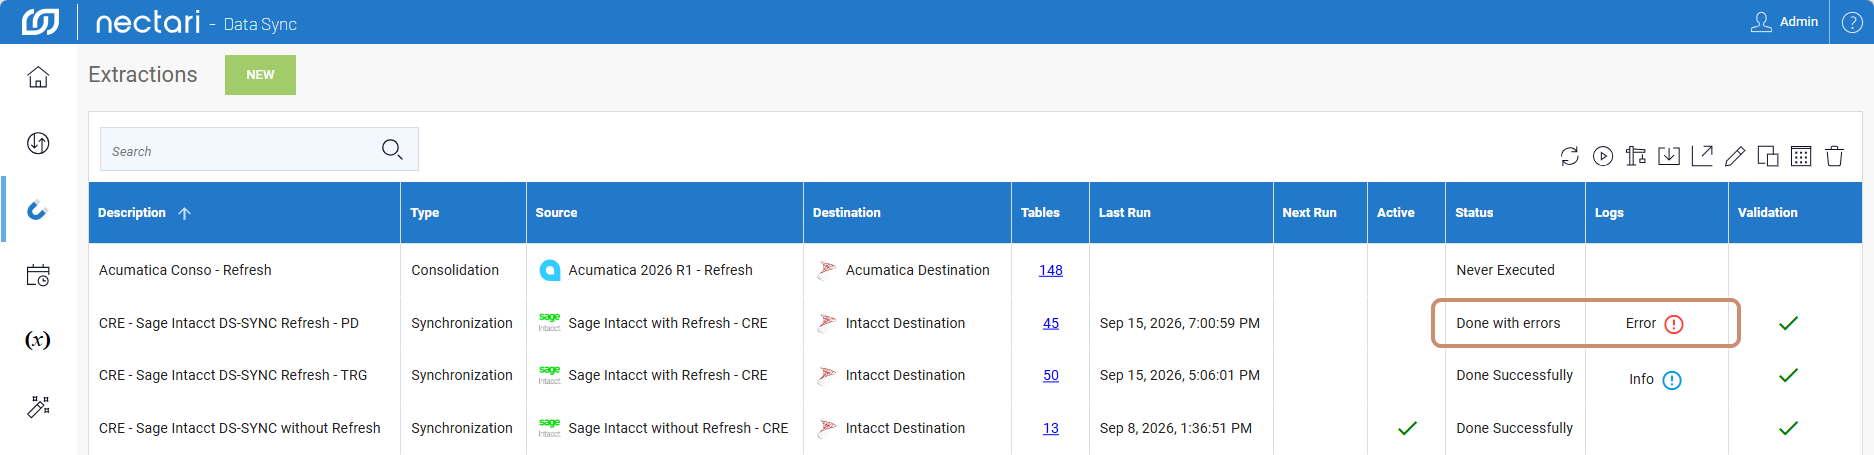The image size is (1874, 455).
Task: Click the NEW extraction button
Action: 260,75
